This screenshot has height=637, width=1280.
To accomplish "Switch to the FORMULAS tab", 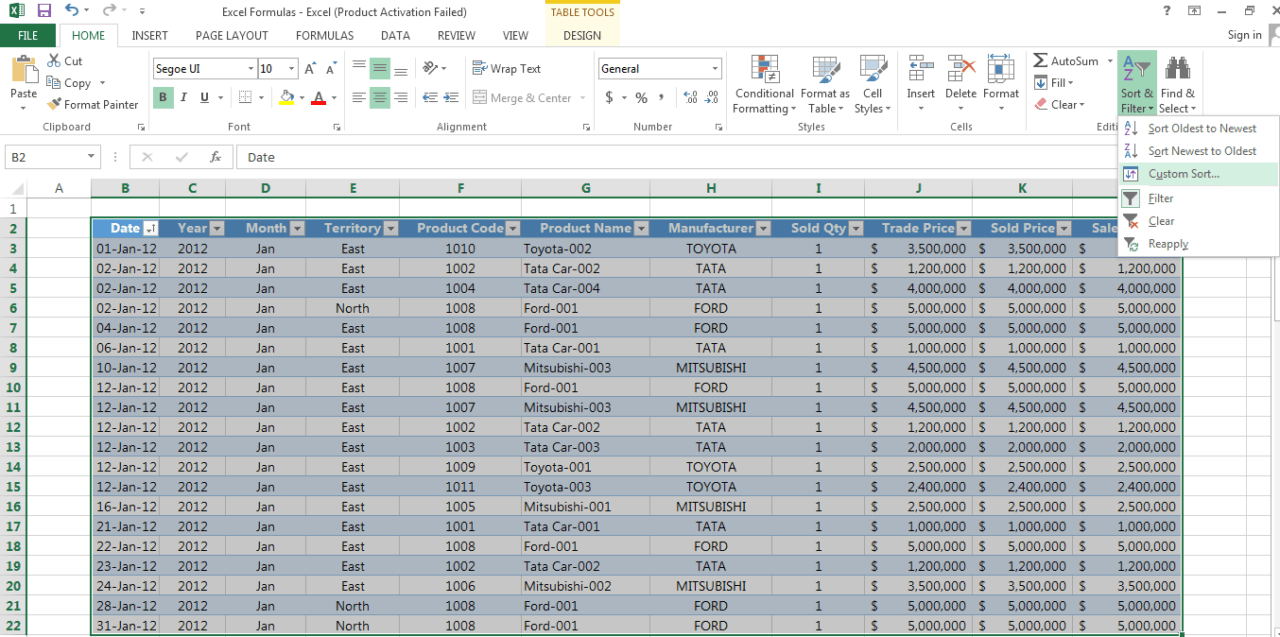I will [325, 35].
